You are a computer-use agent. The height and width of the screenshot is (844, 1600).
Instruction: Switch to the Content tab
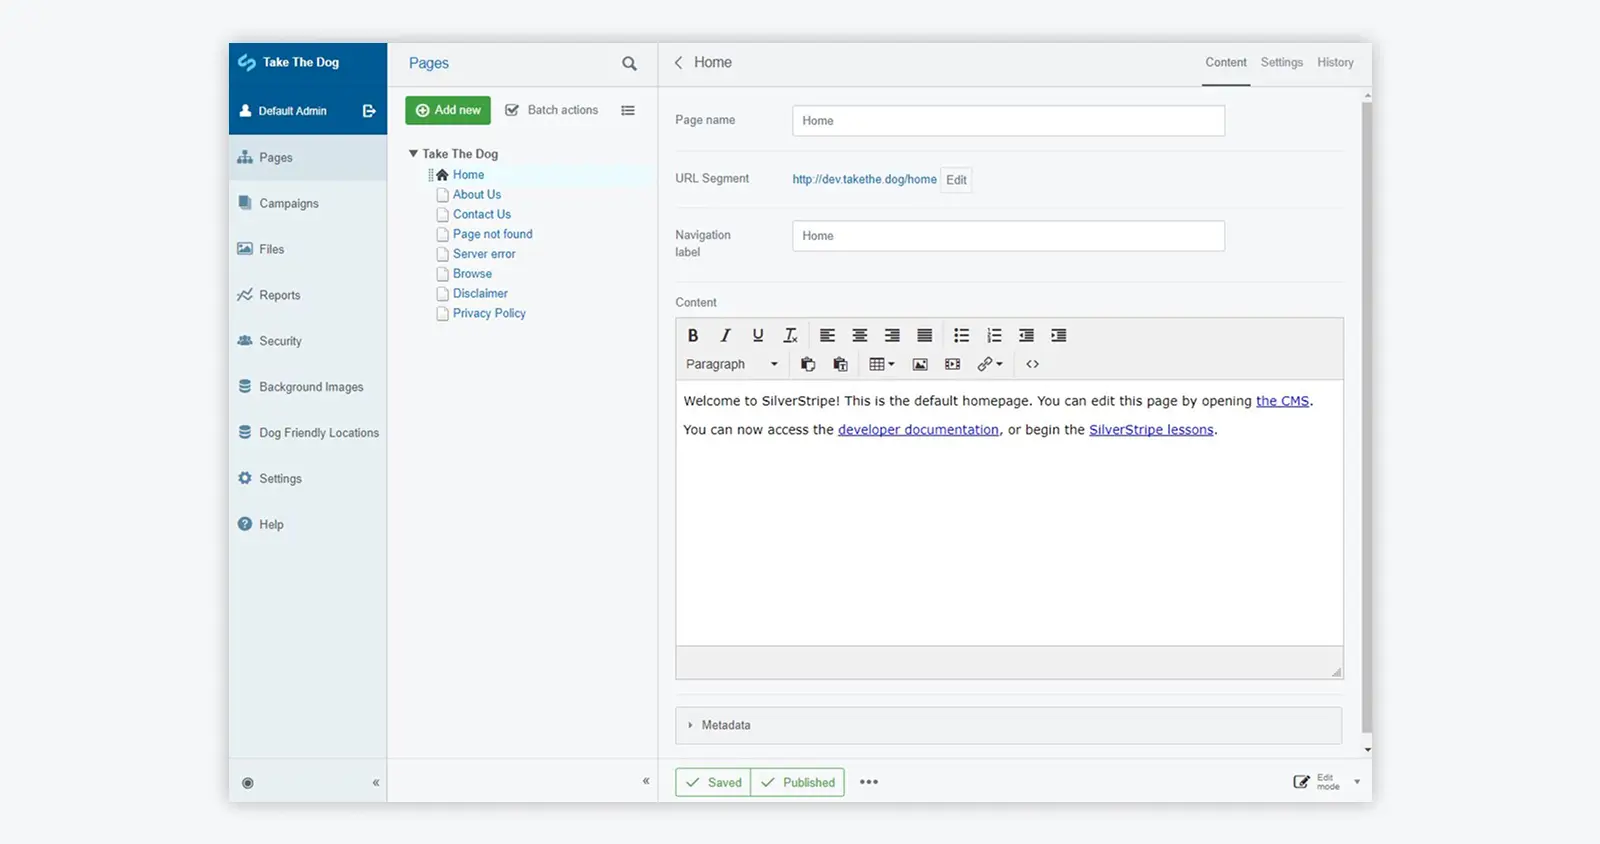[x=1226, y=63]
